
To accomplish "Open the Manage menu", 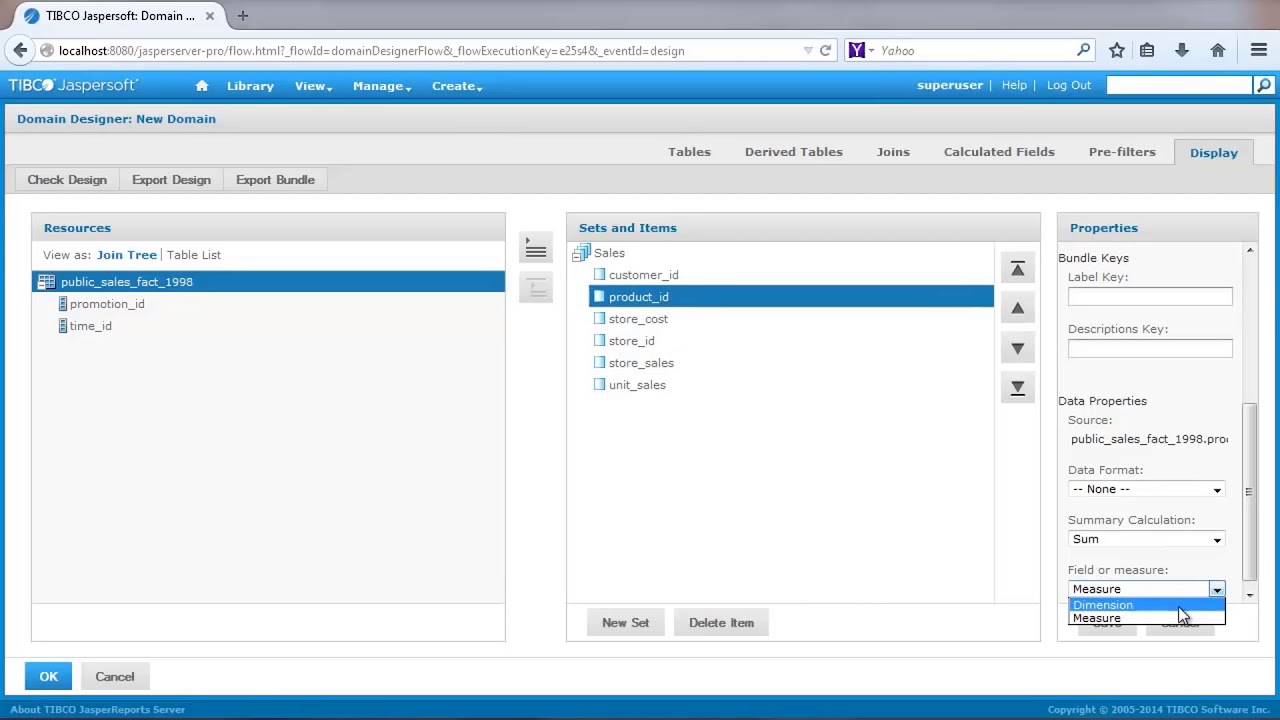I will tap(381, 86).
